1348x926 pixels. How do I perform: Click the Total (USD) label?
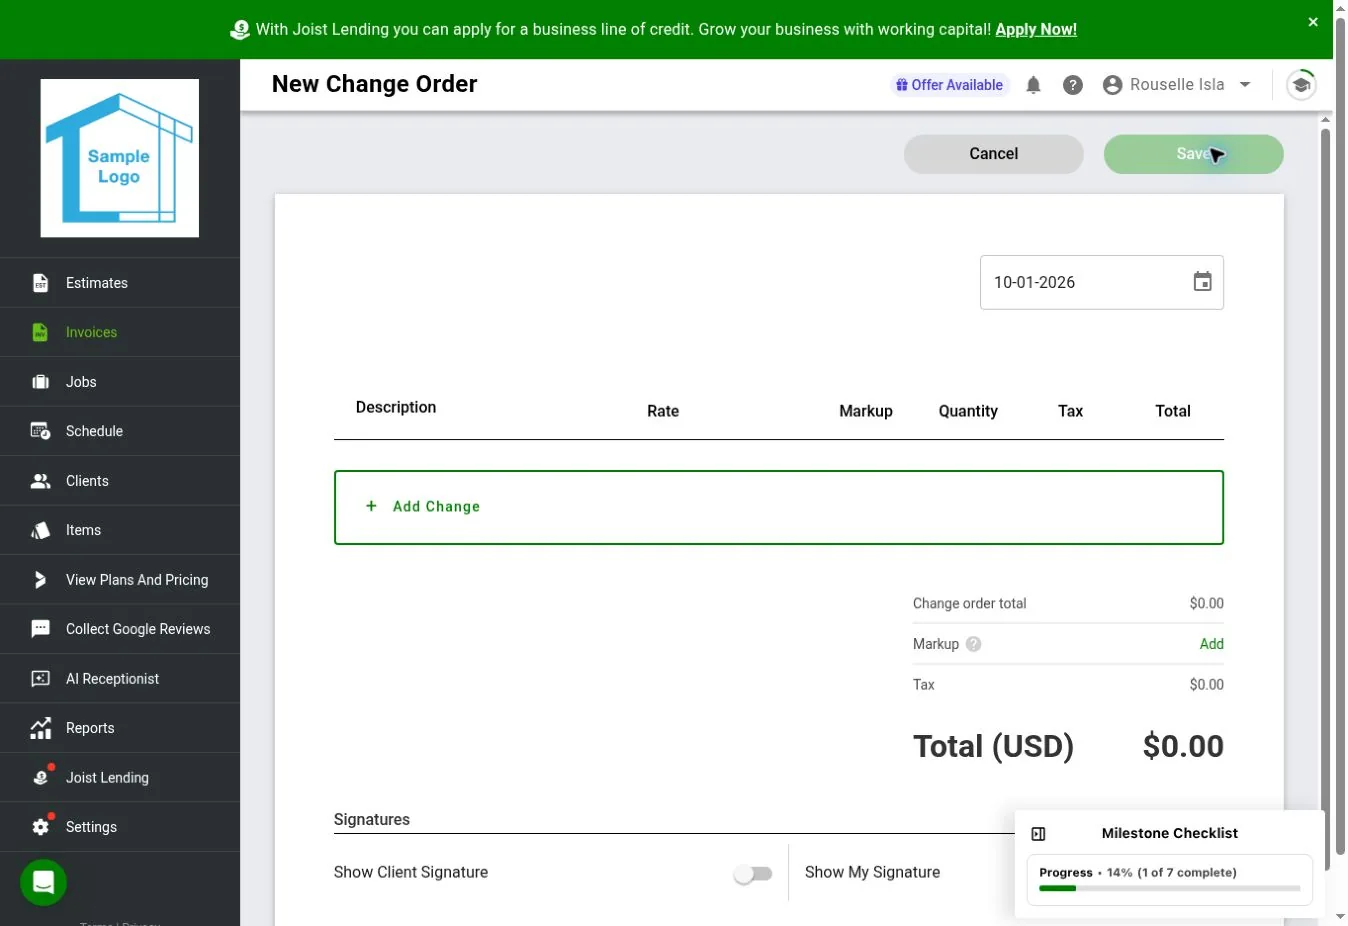[x=993, y=747]
